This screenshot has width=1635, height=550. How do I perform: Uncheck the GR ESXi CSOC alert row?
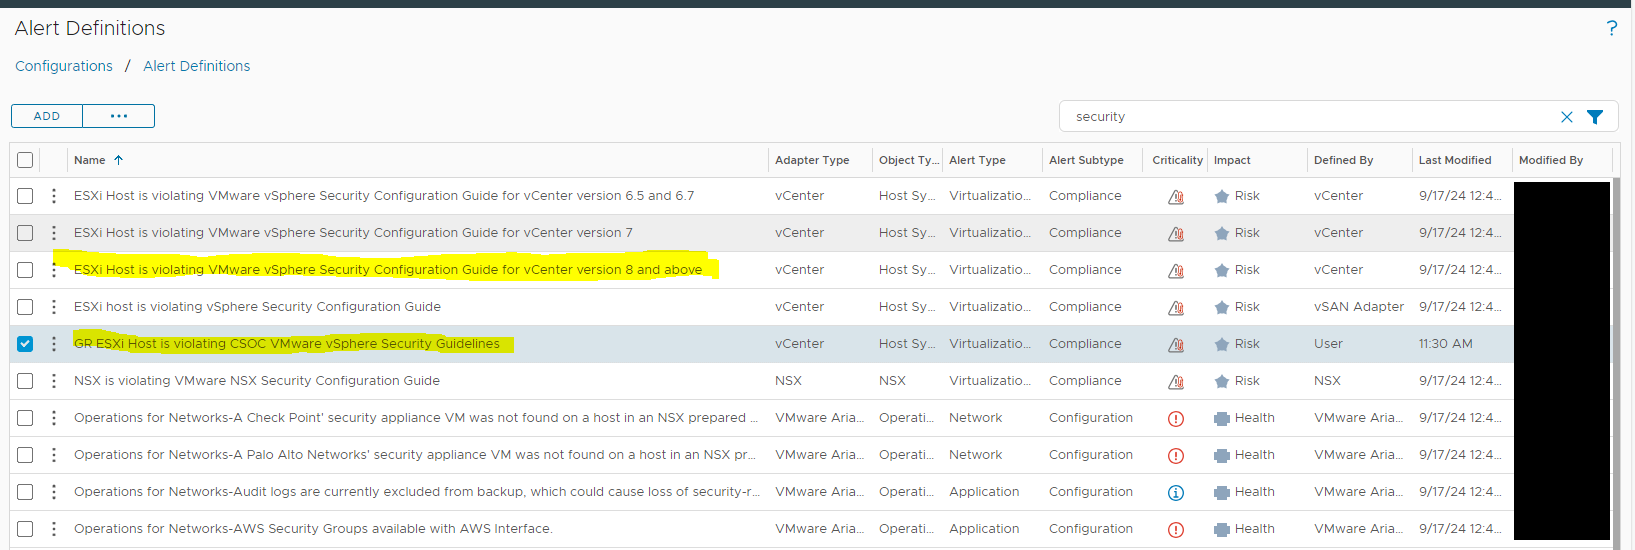[25, 344]
